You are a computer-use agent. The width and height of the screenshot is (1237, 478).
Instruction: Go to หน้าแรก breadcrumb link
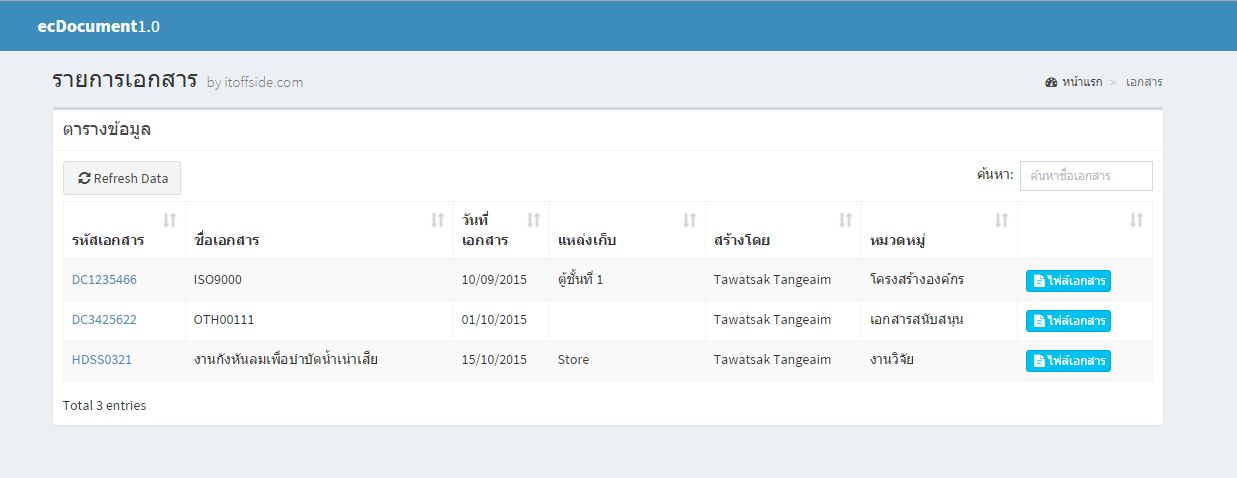click(1082, 82)
